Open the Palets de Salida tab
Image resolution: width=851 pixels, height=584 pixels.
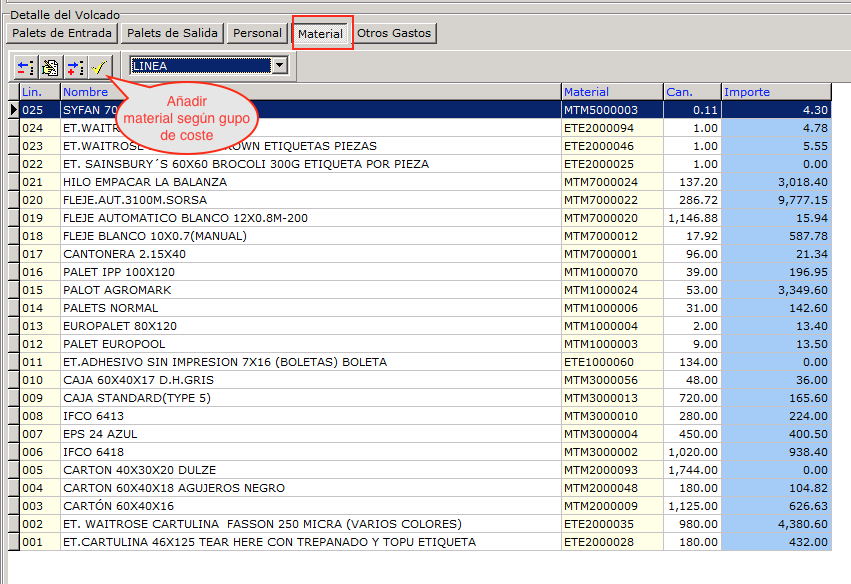click(x=173, y=33)
